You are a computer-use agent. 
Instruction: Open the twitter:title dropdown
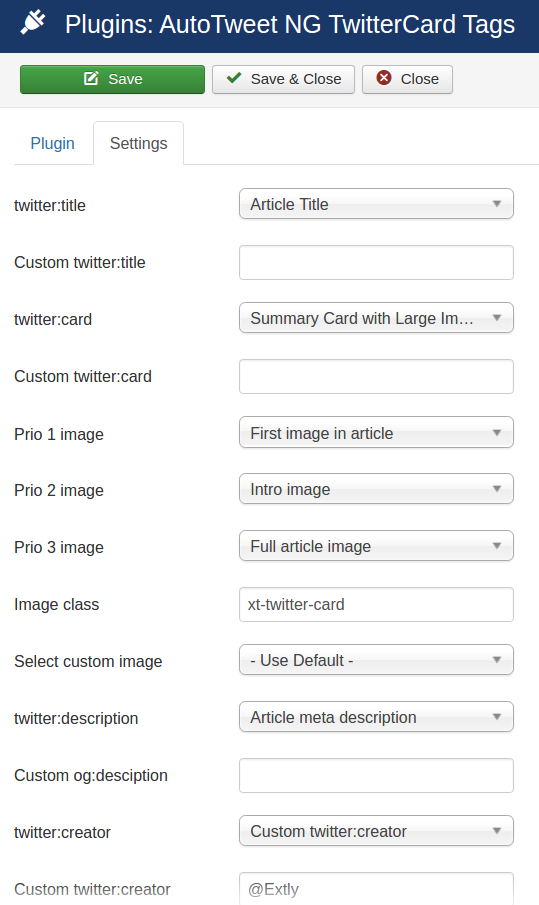(376, 204)
